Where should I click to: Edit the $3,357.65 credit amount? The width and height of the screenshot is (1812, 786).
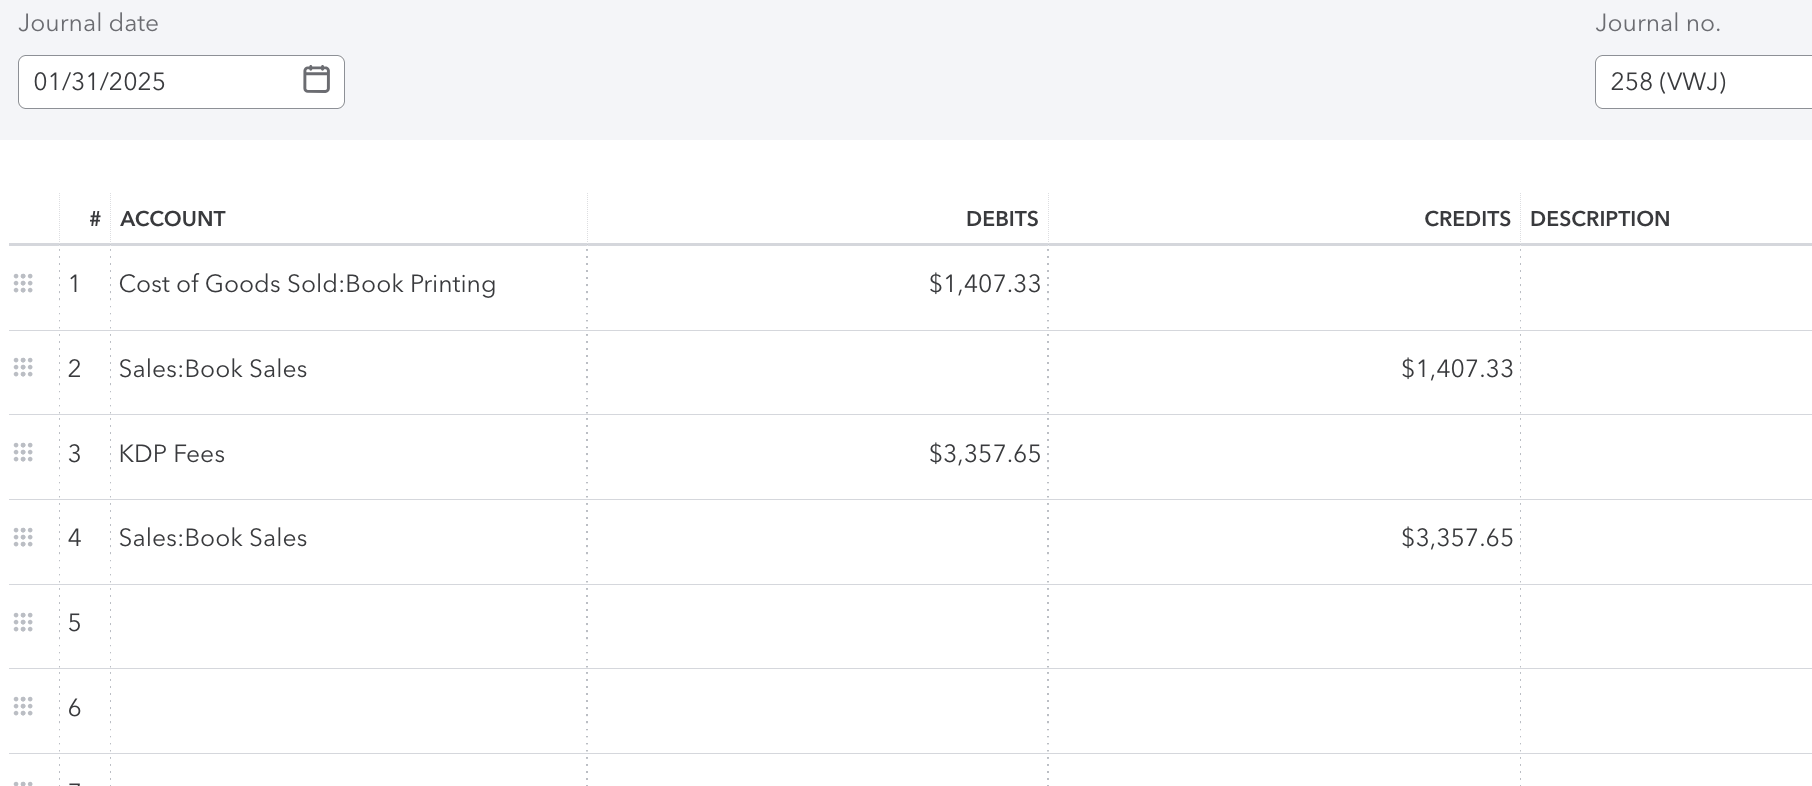pos(1456,538)
